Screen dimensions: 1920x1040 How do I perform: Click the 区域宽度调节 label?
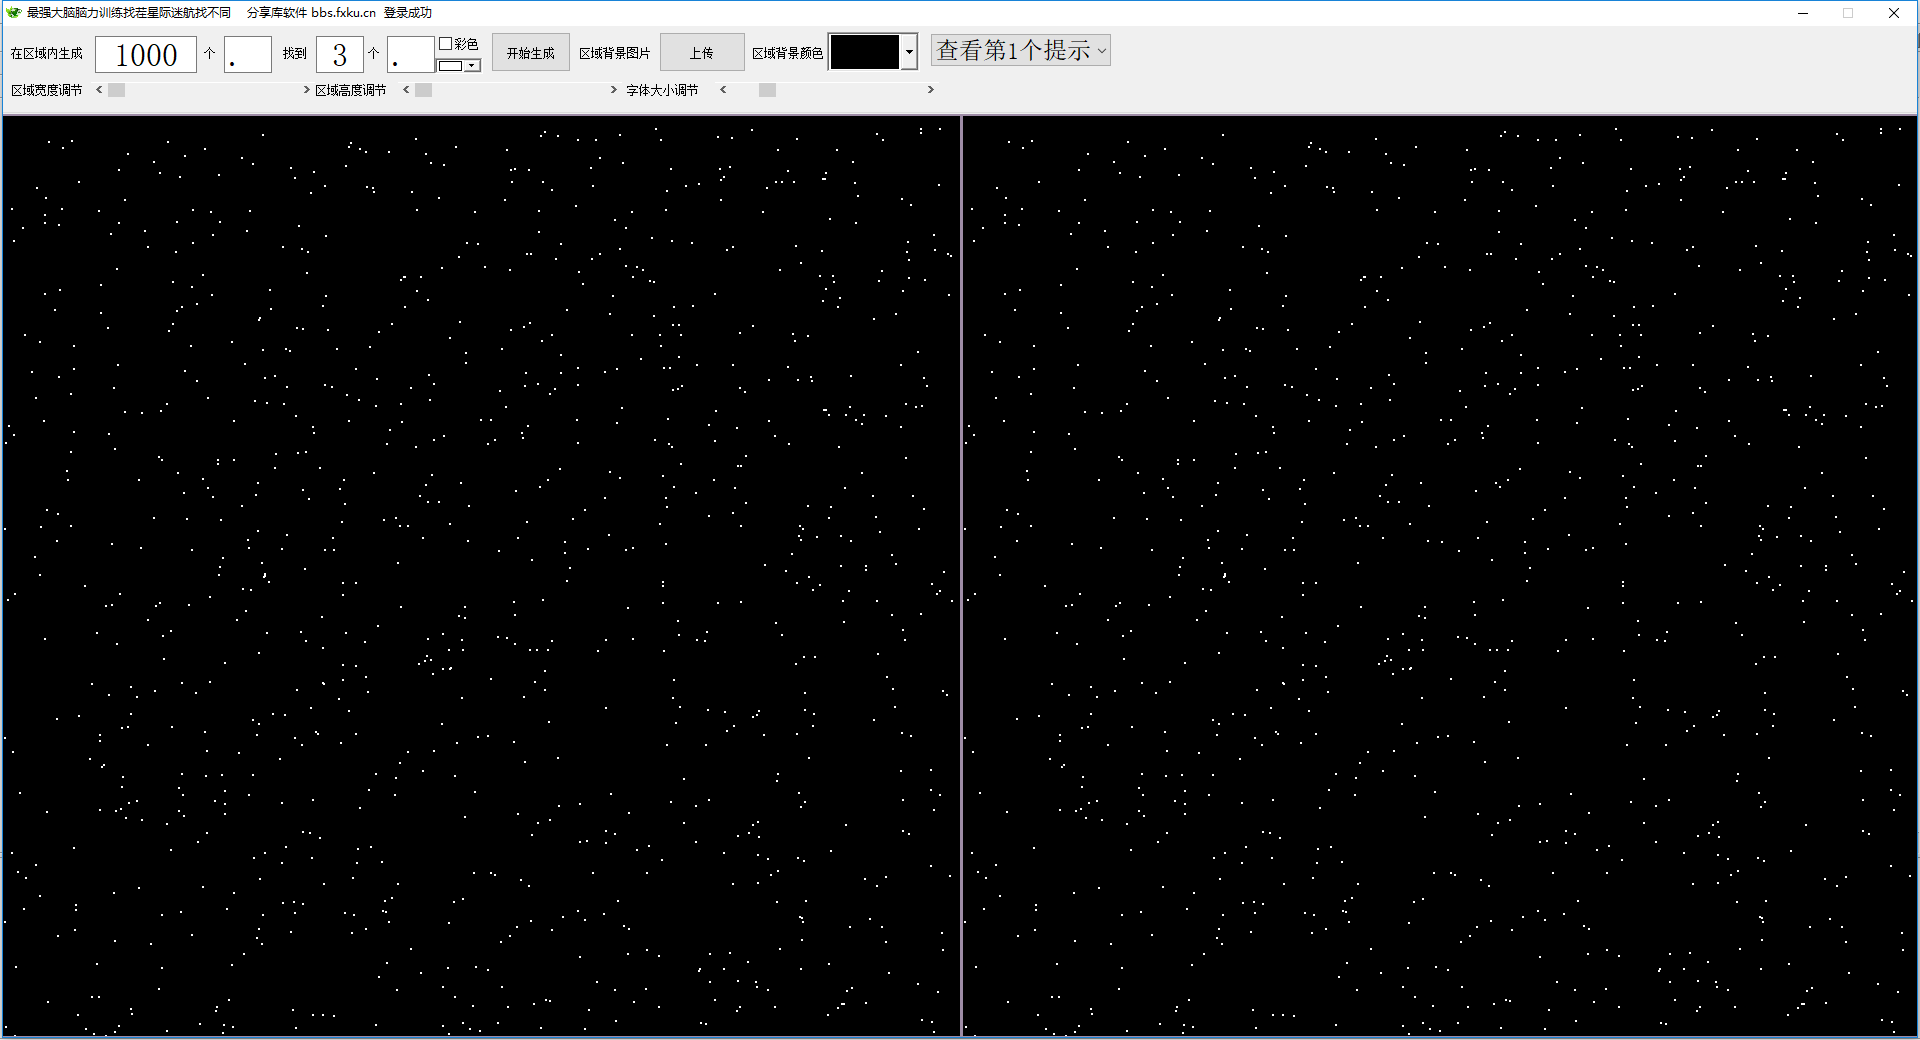(x=47, y=91)
